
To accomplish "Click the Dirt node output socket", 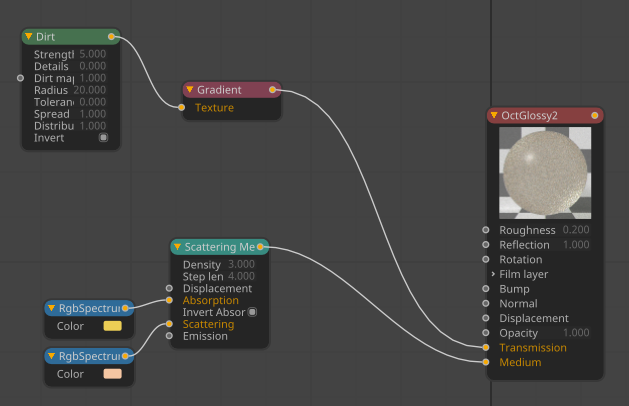I will 112,37.
